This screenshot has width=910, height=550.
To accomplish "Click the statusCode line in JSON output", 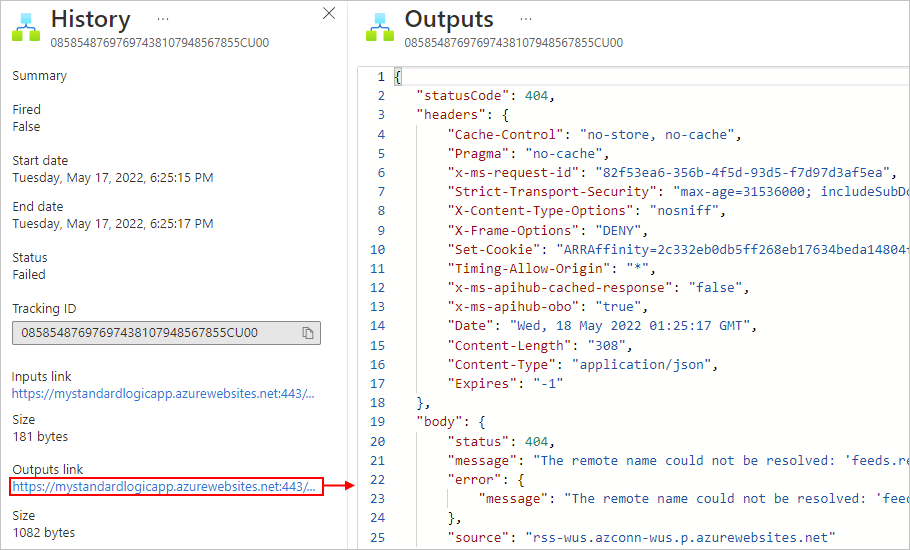I will point(486,96).
